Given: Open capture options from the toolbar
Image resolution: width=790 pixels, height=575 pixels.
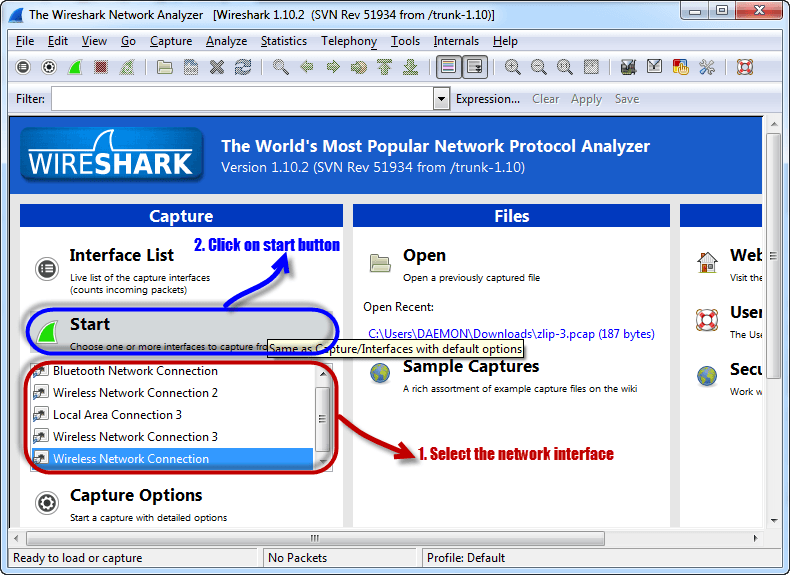Looking at the screenshot, I should pyautogui.click(x=49, y=67).
